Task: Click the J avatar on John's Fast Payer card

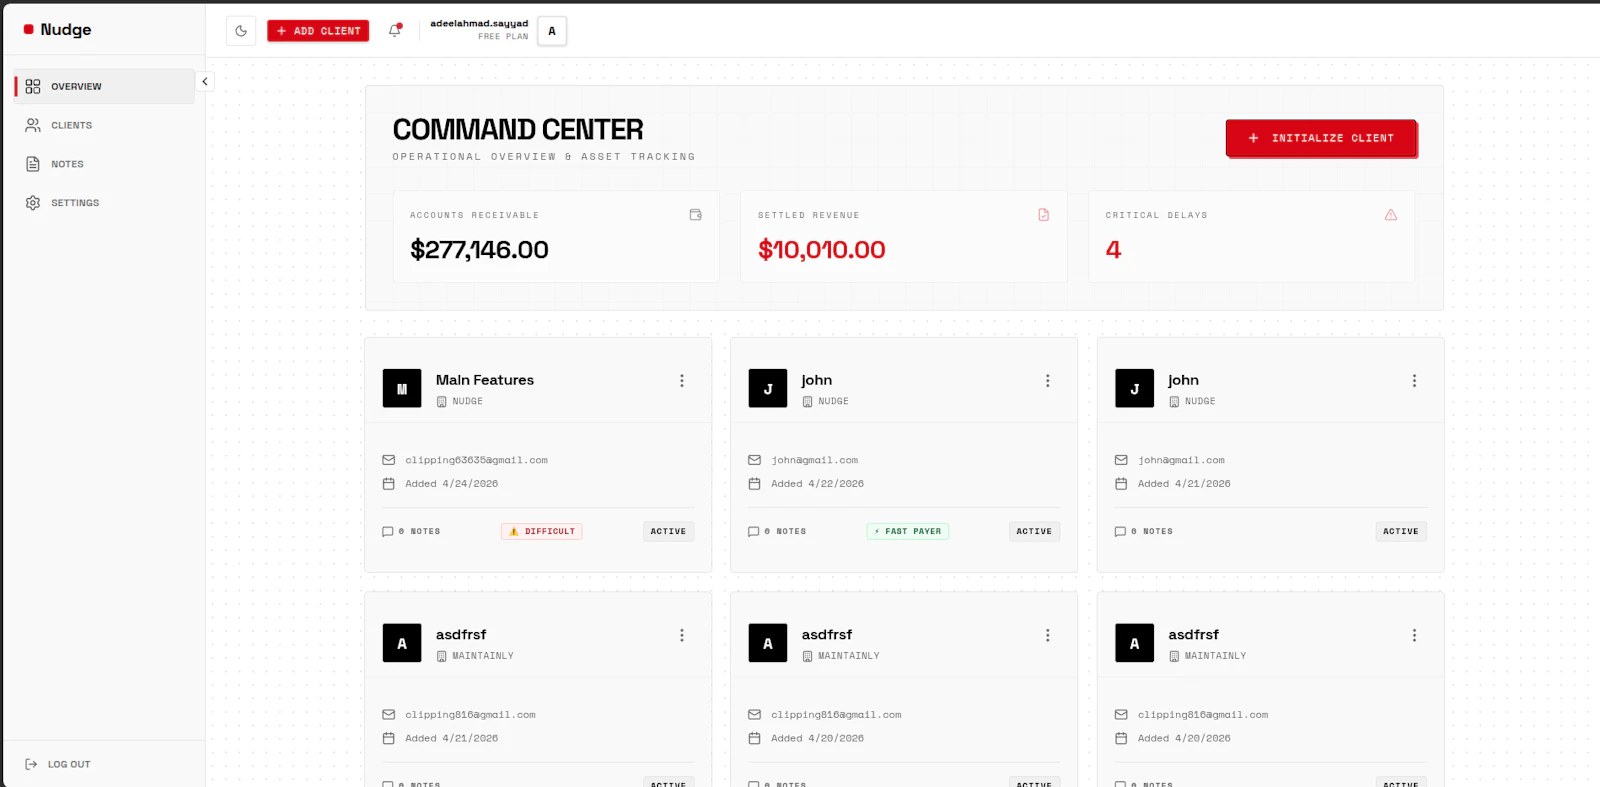Action: pos(768,389)
